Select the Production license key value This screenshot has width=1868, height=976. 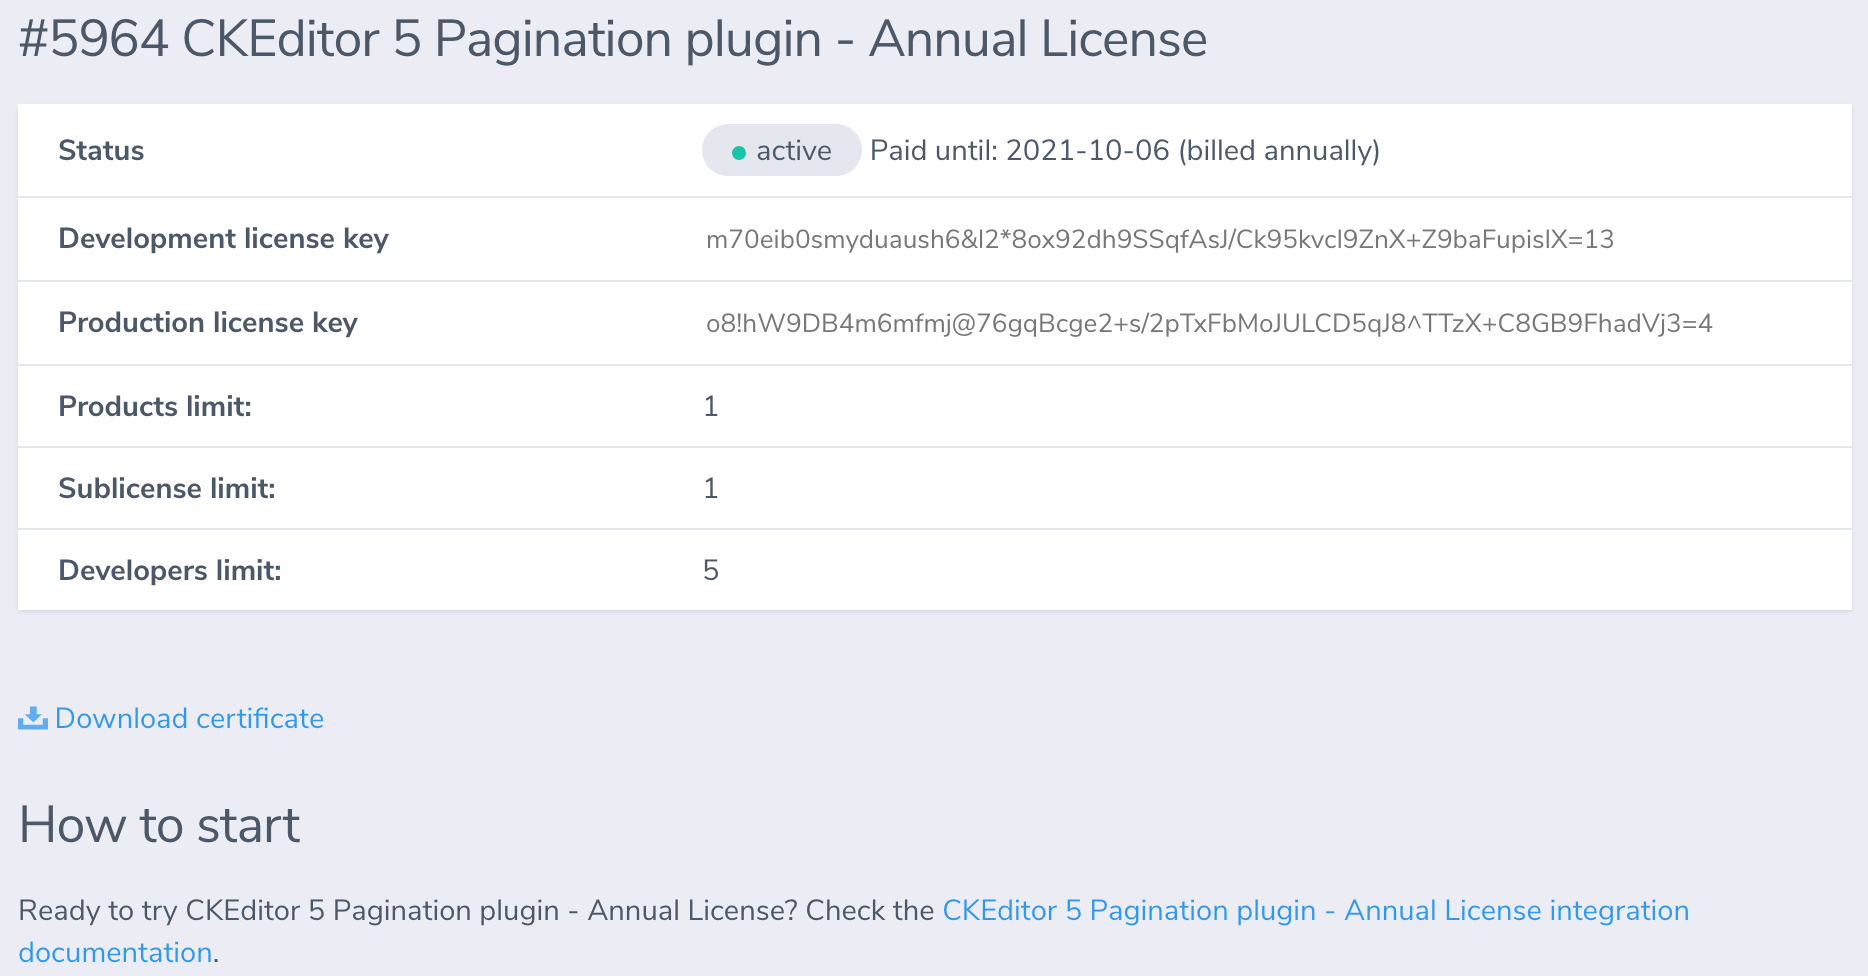[1208, 323]
